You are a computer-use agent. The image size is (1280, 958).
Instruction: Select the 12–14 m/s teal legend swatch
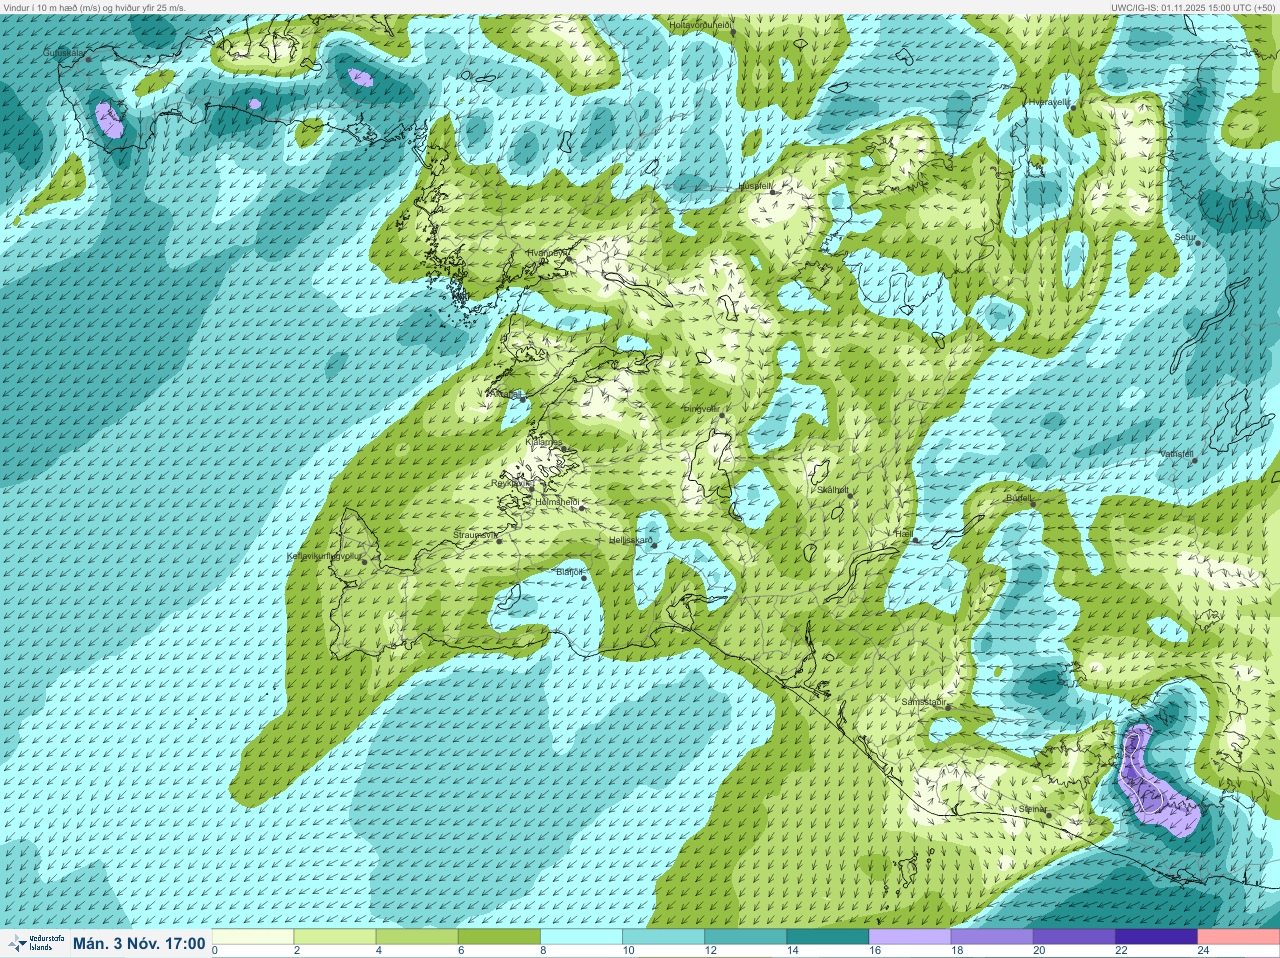click(x=745, y=937)
